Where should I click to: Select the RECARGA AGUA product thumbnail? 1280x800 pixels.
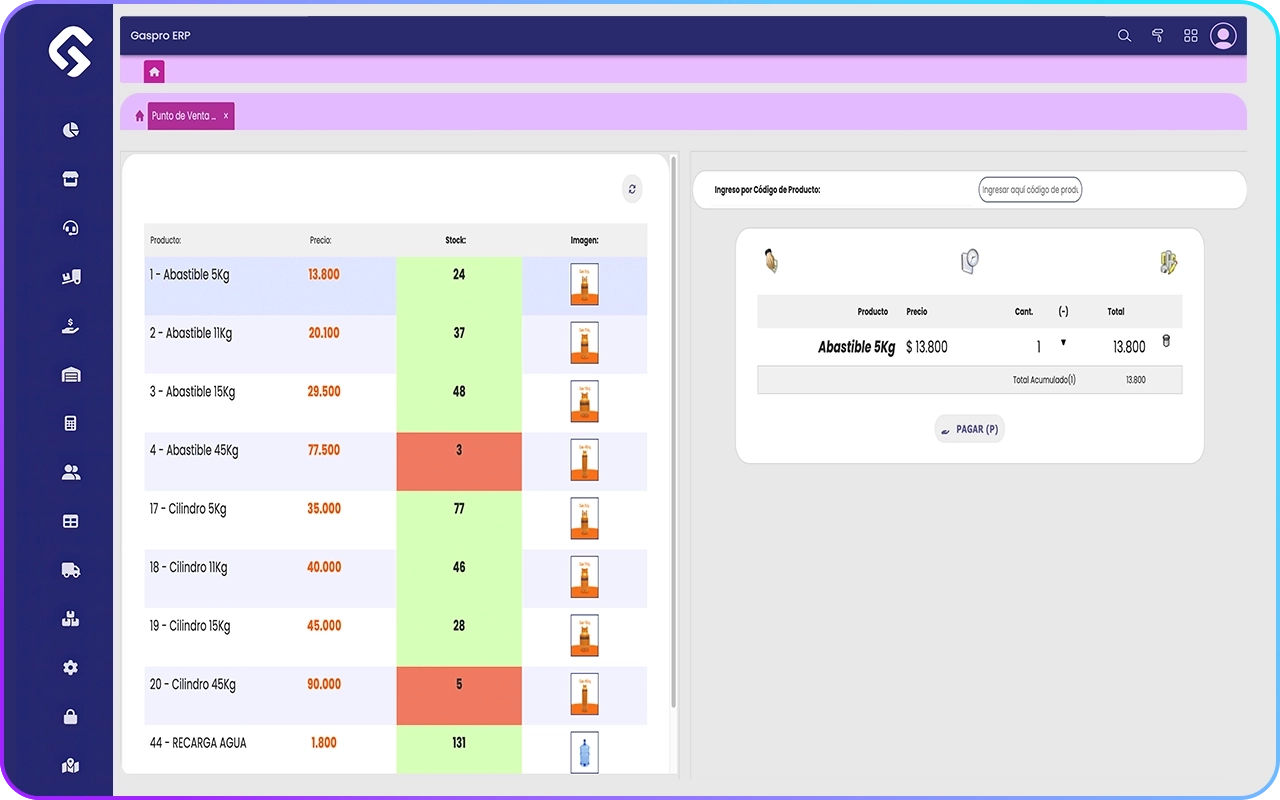pyautogui.click(x=584, y=752)
